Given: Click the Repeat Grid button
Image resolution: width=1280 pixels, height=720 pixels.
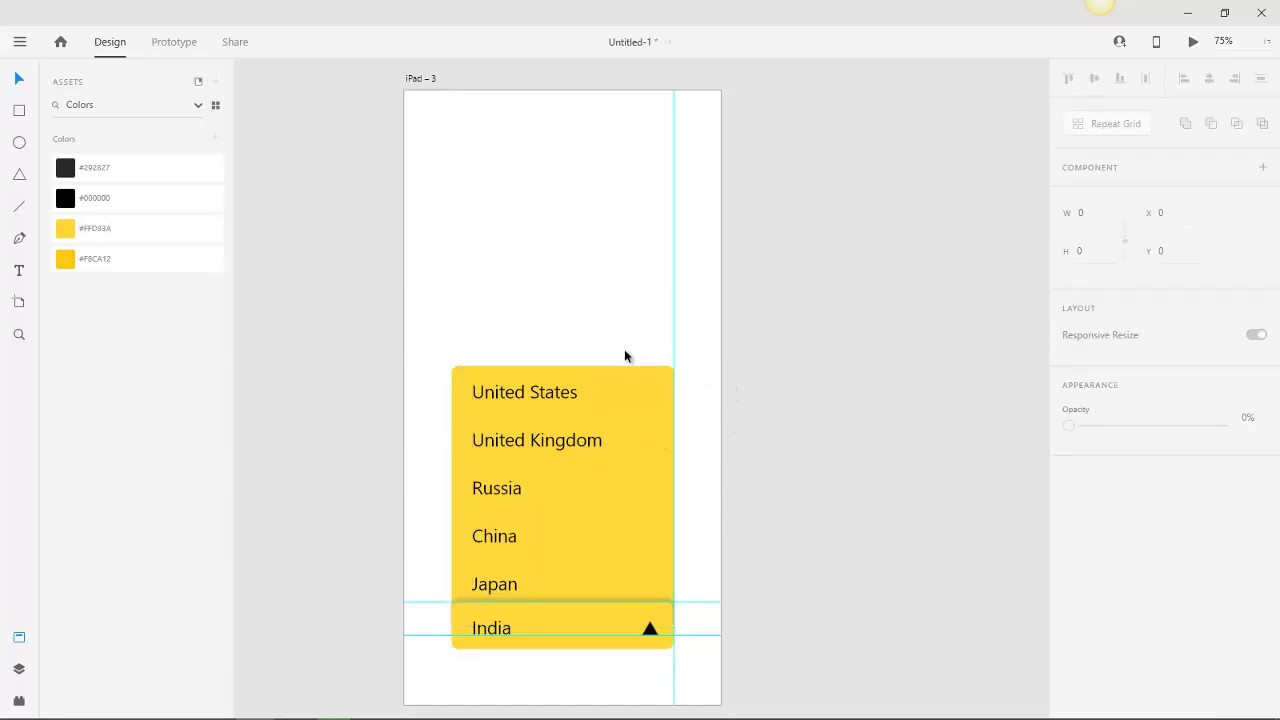Looking at the screenshot, I should click(1106, 124).
